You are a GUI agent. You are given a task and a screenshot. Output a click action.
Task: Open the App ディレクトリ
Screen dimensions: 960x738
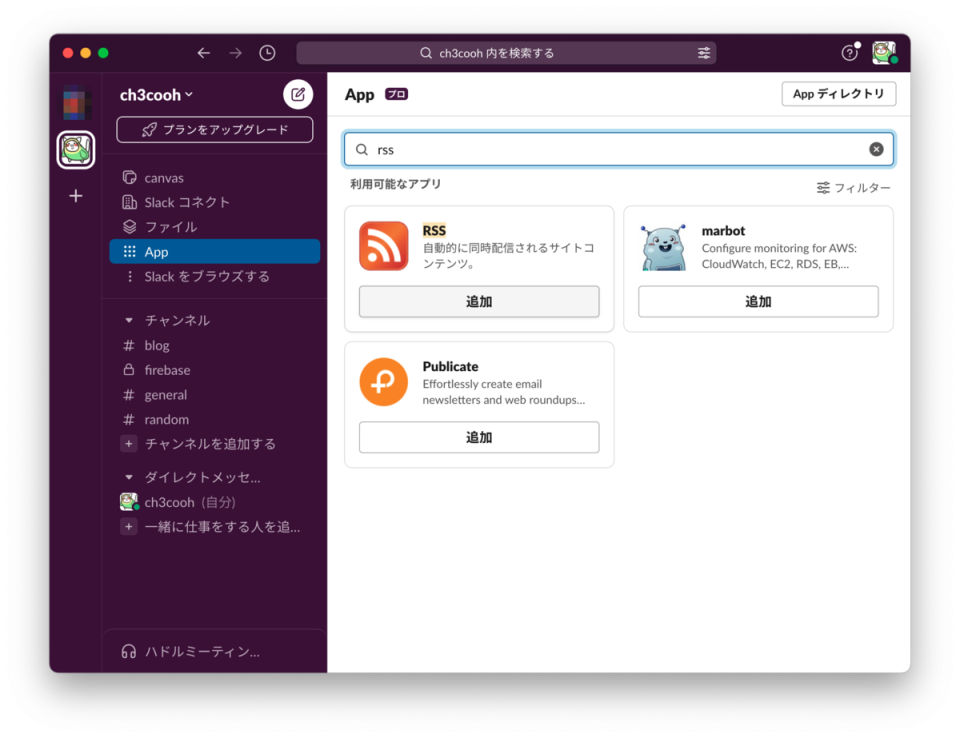(x=839, y=93)
